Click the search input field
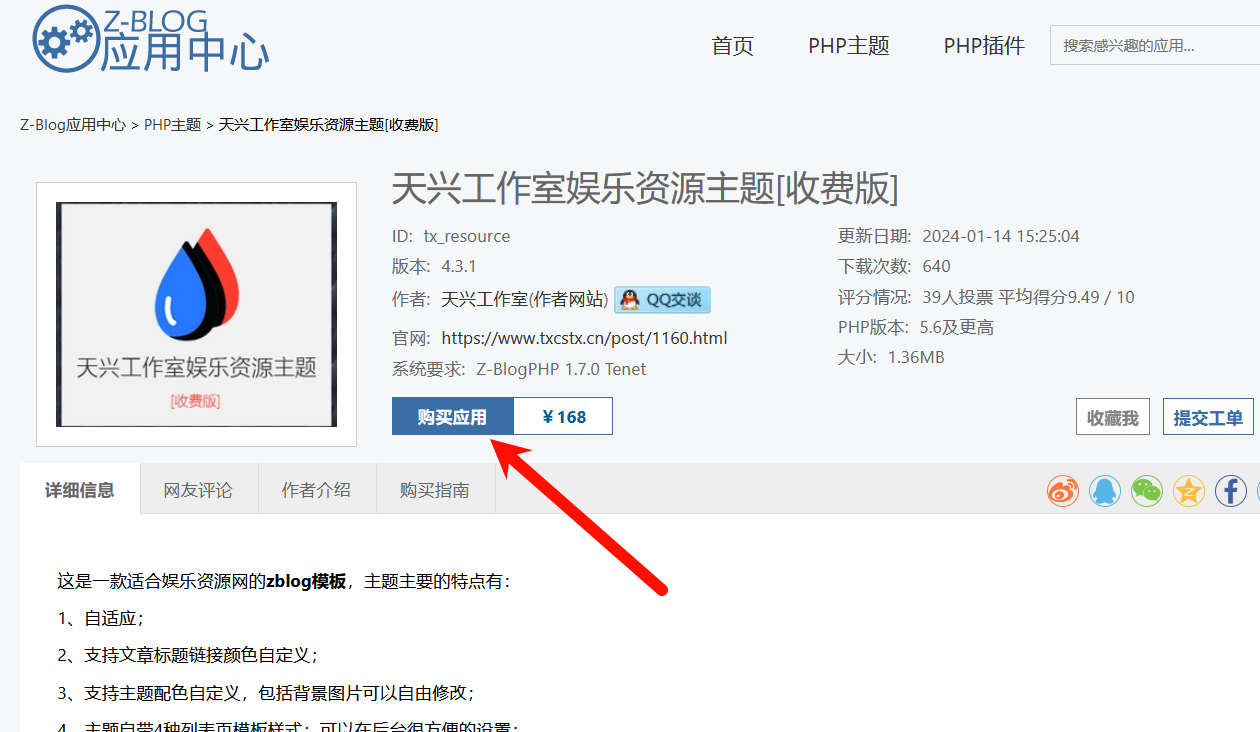The width and height of the screenshot is (1260, 732). pyautogui.click(x=1155, y=44)
